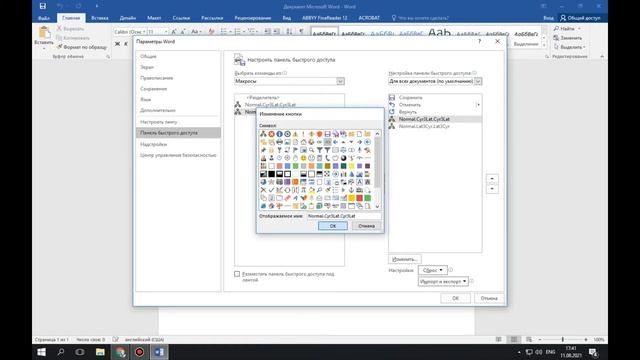Viewport: 640px width, 360px height.
Task: Open the 'Сброс' dropdown in Word Options
Action: tap(433, 270)
